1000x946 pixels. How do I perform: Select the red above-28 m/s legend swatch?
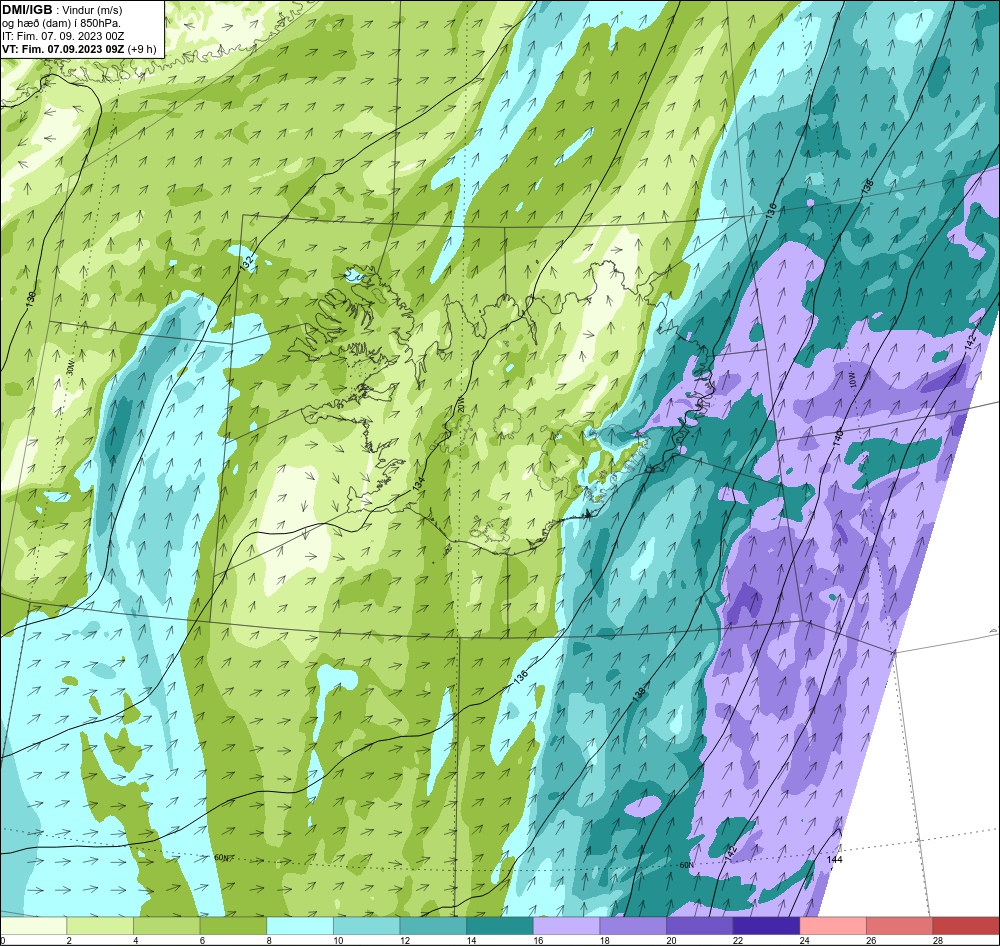966,926
